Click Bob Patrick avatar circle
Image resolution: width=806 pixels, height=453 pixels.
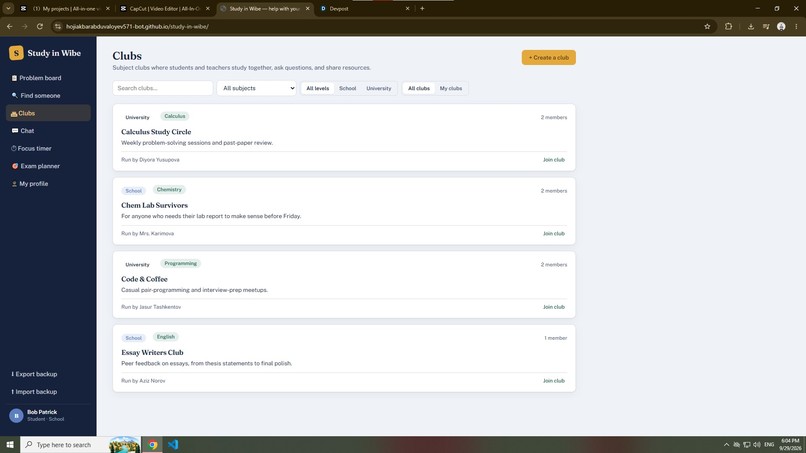coord(16,415)
